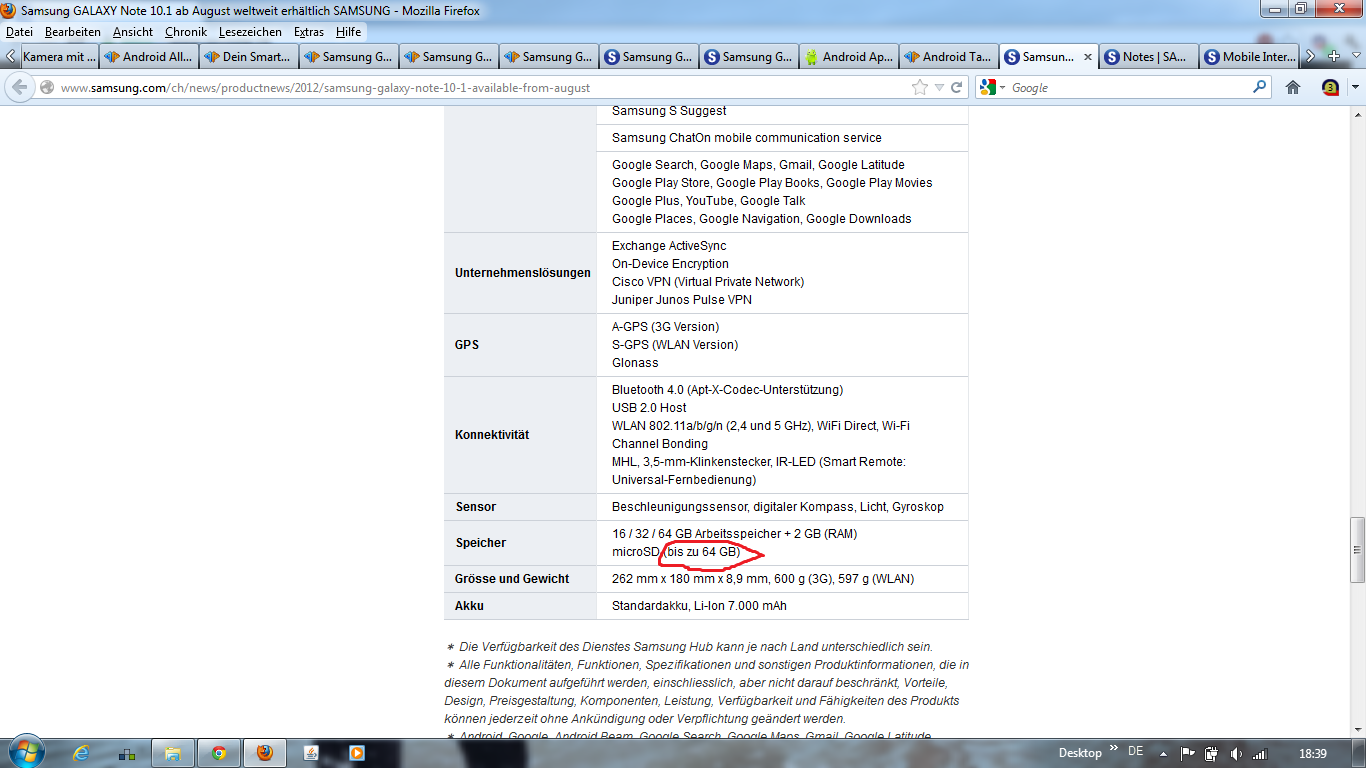
Task: Open the Bearbeiten menu
Action: tap(73, 32)
